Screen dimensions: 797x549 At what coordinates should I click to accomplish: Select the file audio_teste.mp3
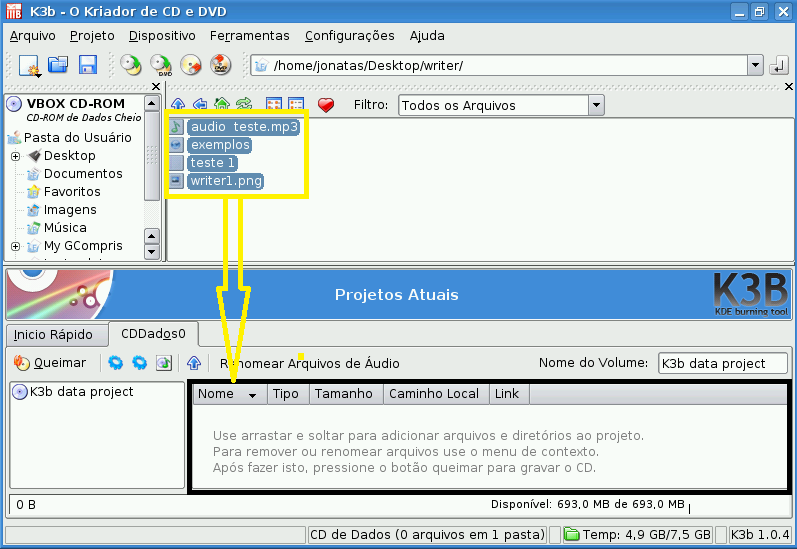(x=244, y=127)
